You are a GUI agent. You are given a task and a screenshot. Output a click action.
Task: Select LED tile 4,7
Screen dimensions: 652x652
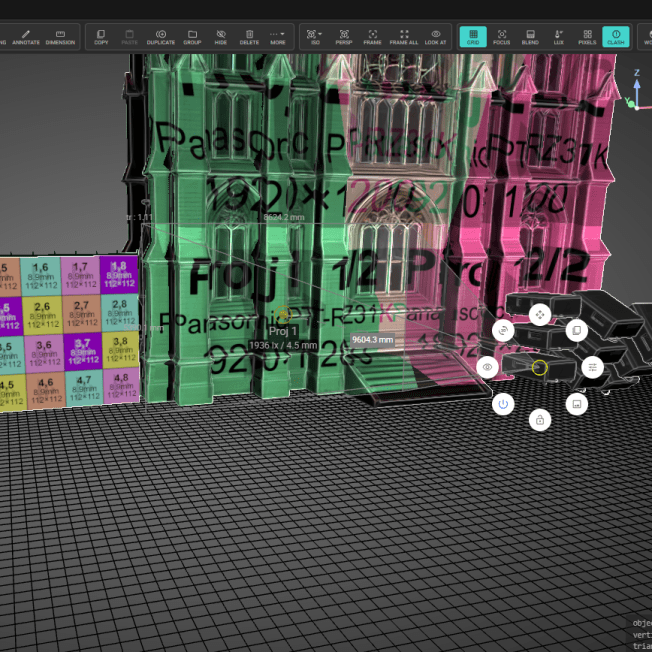[85, 388]
